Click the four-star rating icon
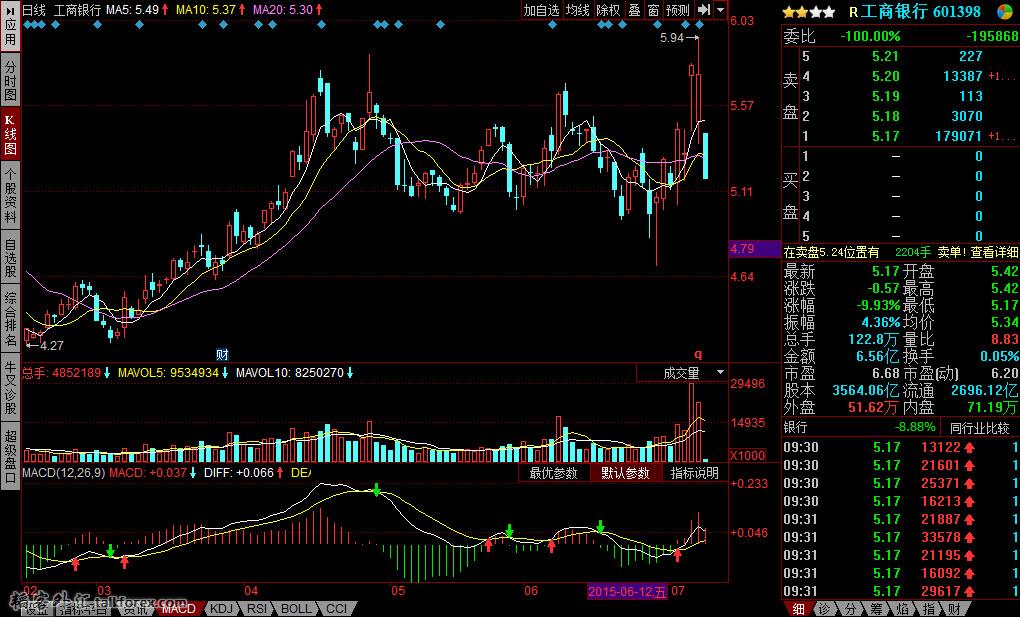 pyautogui.click(x=809, y=12)
